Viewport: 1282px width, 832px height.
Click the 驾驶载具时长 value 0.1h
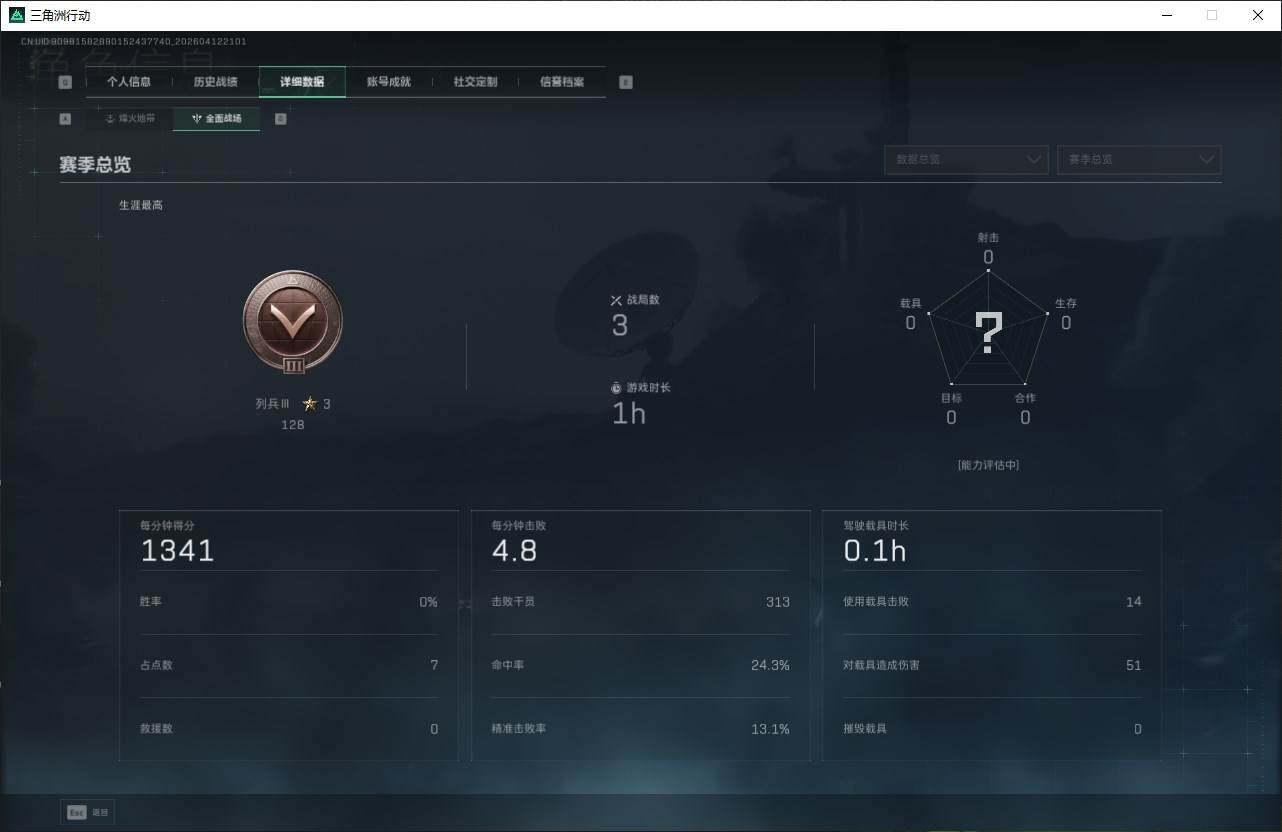point(875,551)
